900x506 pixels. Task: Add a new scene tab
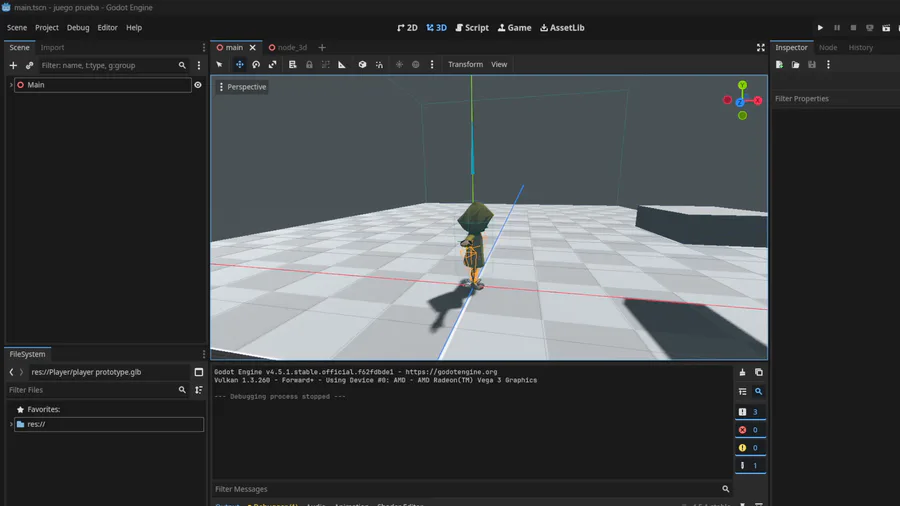(322, 48)
